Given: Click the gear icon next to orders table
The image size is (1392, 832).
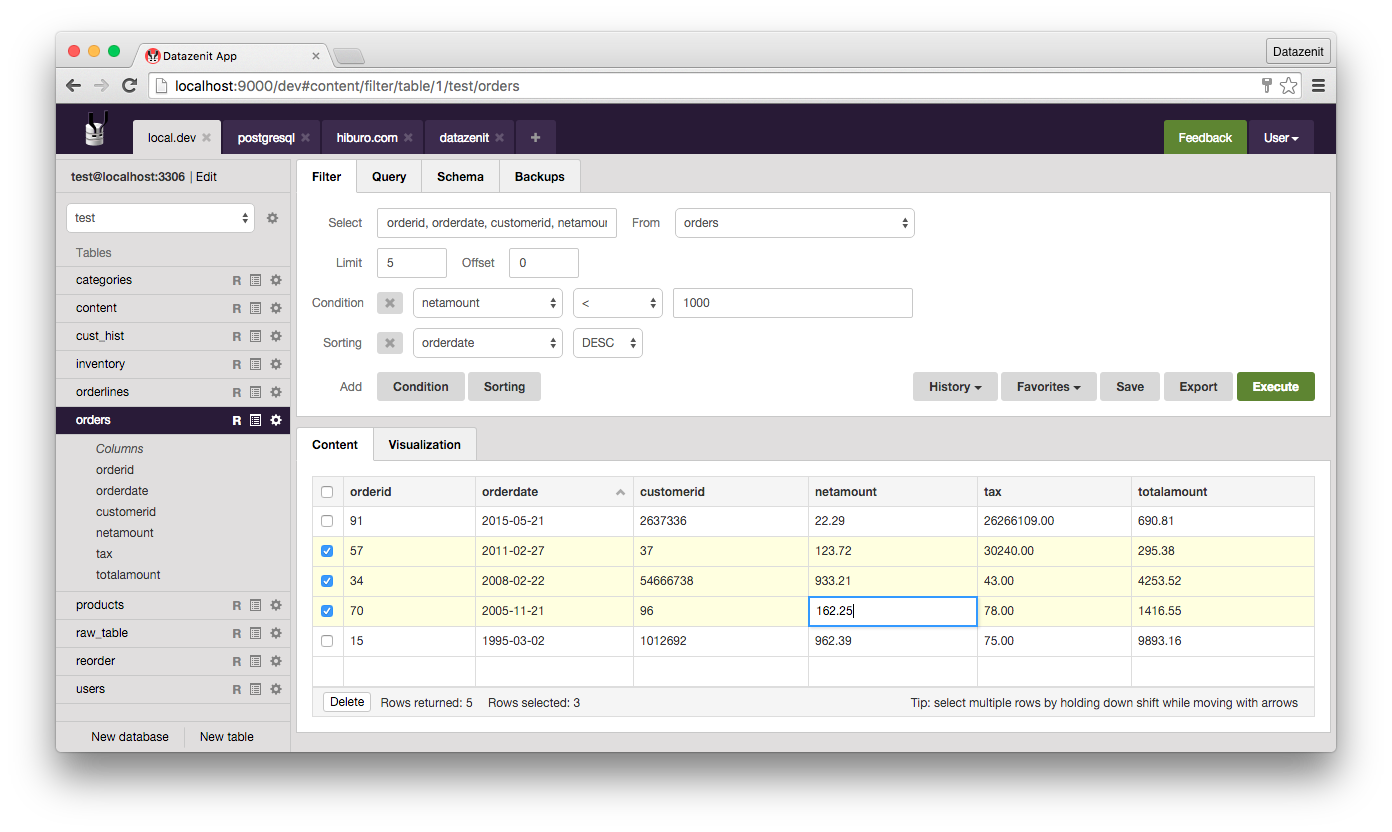Looking at the screenshot, I should click(x=276, y=420).
